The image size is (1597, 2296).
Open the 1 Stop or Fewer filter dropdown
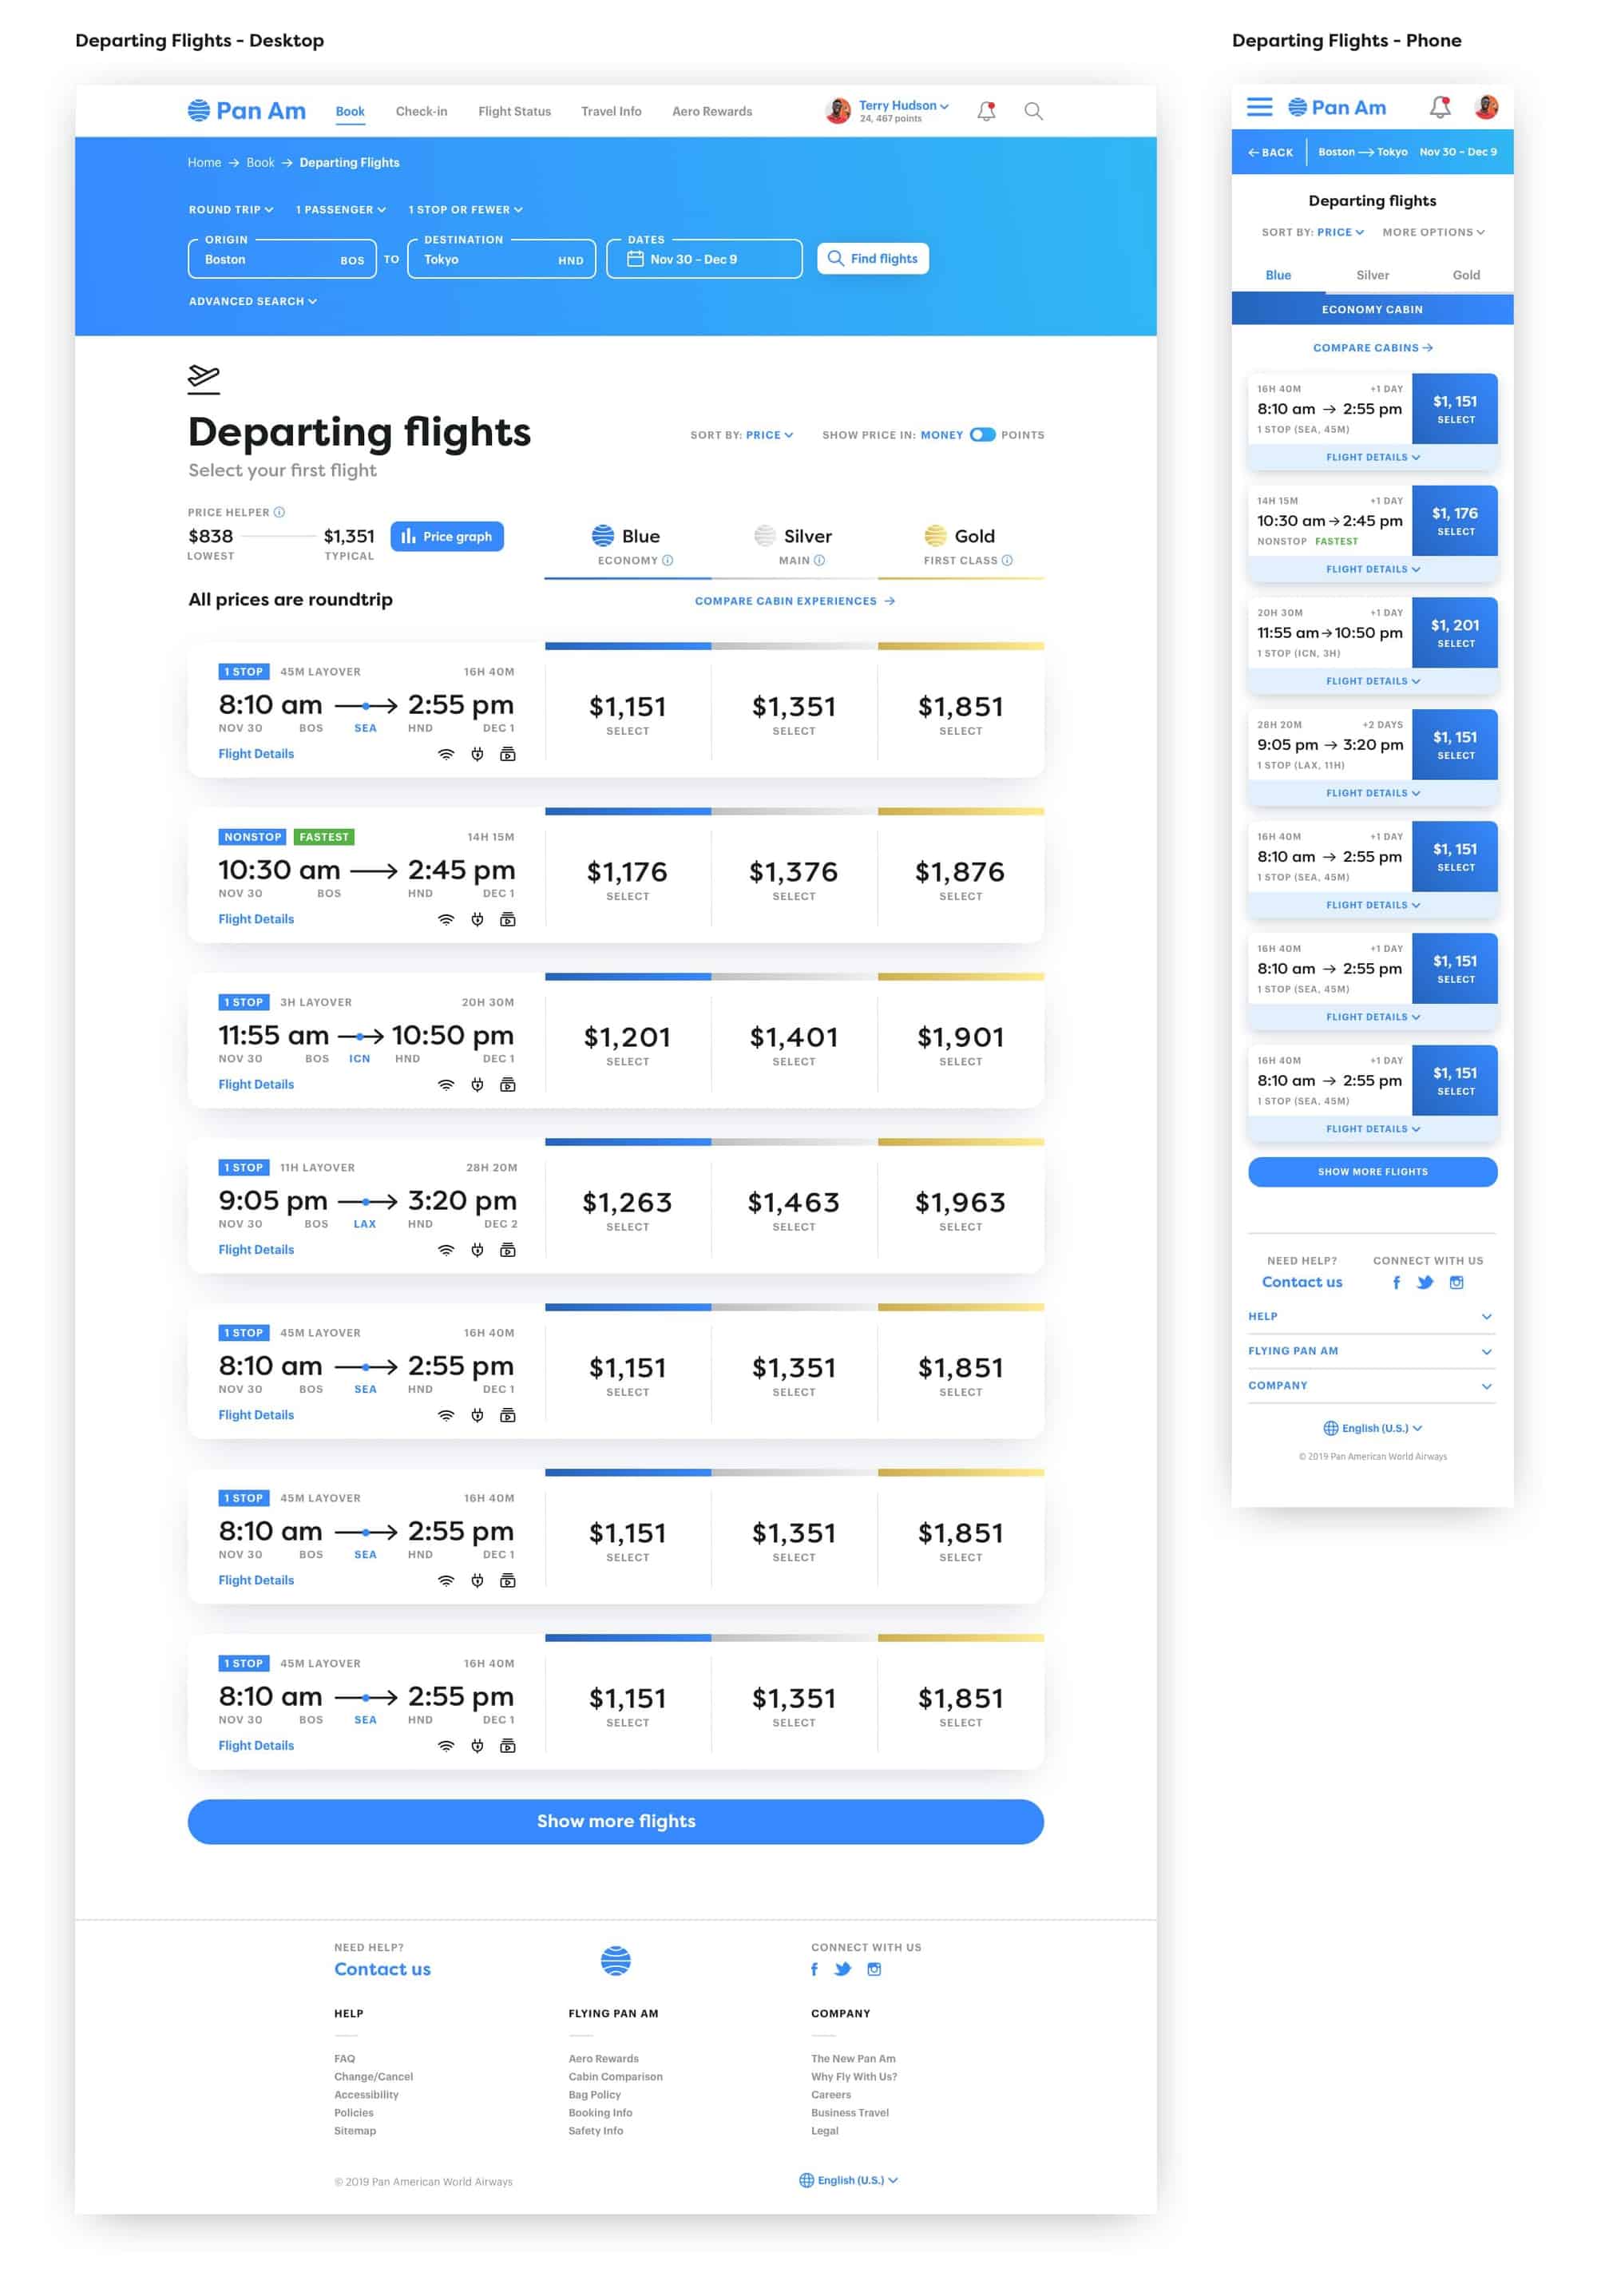point(465,209)
